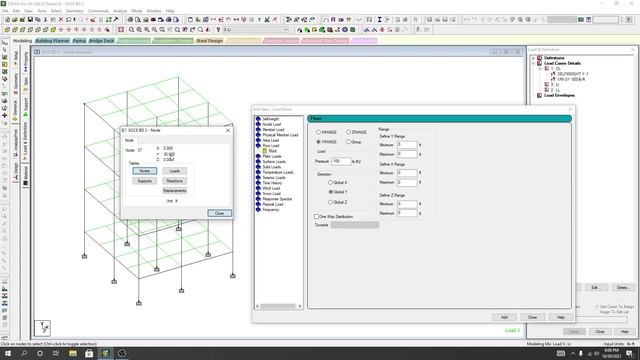Click the Load Envelopes icon in the tree

tap(540, 95)
